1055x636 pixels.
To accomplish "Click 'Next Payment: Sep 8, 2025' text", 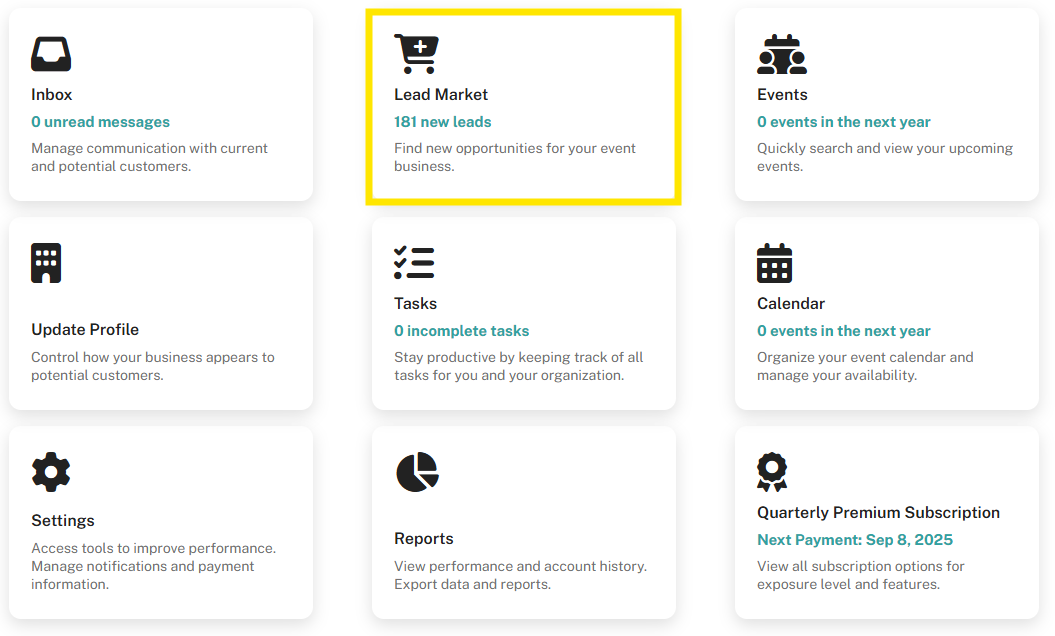I will [854, 540].
